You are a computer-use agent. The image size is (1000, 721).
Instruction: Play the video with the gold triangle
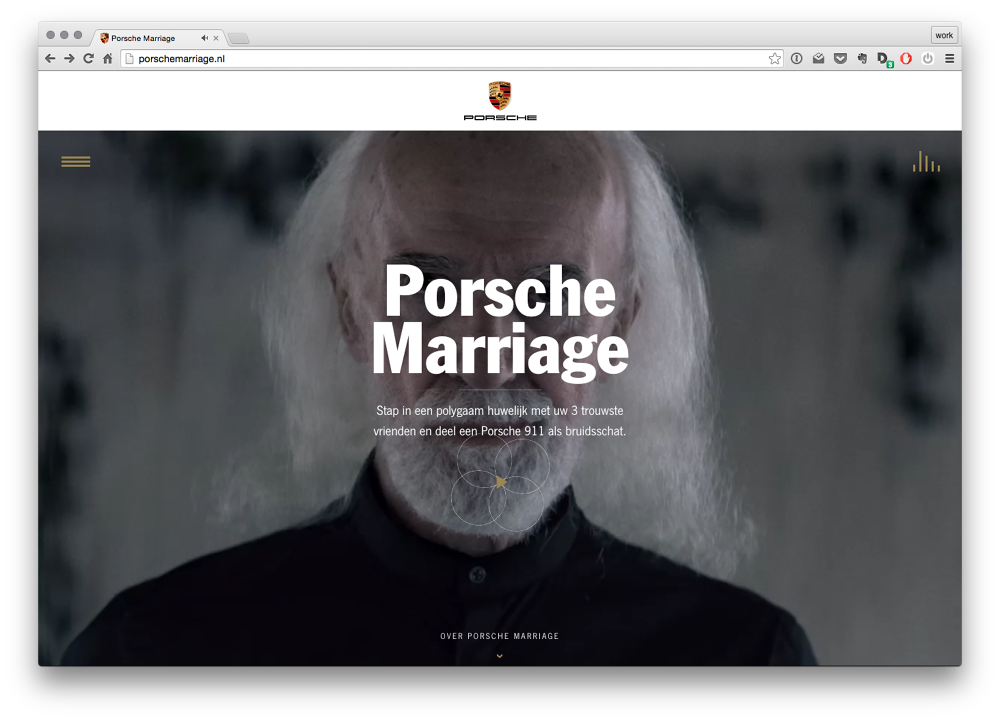coord(500,481)
